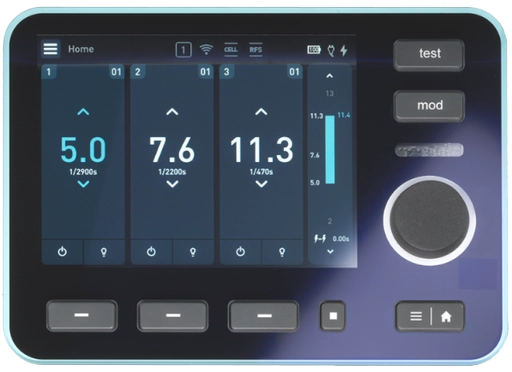Tap the cyan power level bar
Viewport: 512px width, 372px height.
[x=330, y=150]
